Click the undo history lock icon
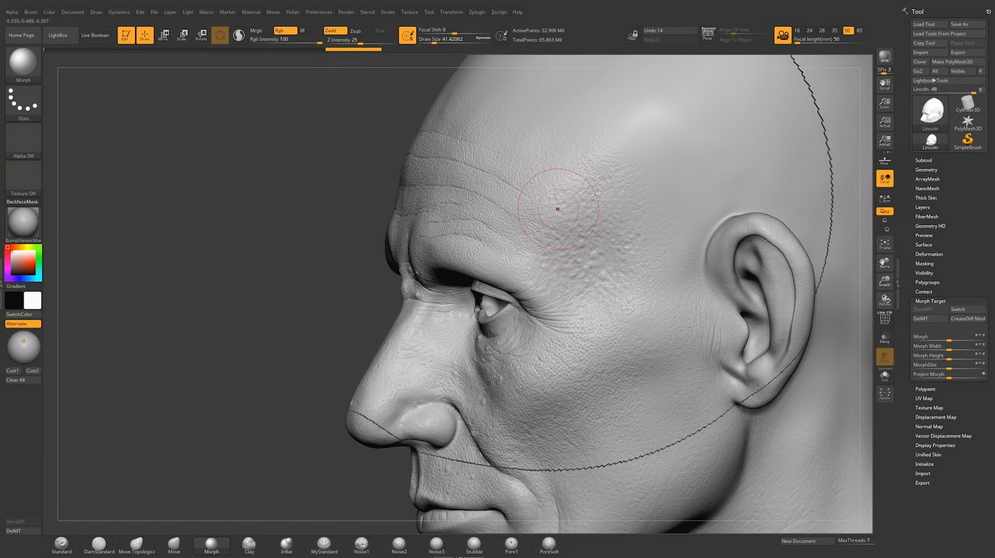Viewport: 995px width, 558px height. [x=633, y=35]
